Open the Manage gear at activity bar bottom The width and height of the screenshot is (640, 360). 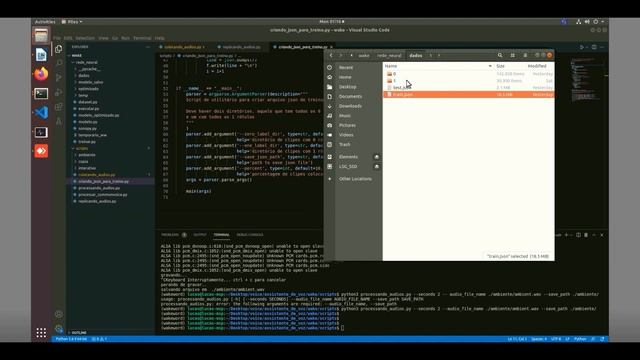point(59,329)
